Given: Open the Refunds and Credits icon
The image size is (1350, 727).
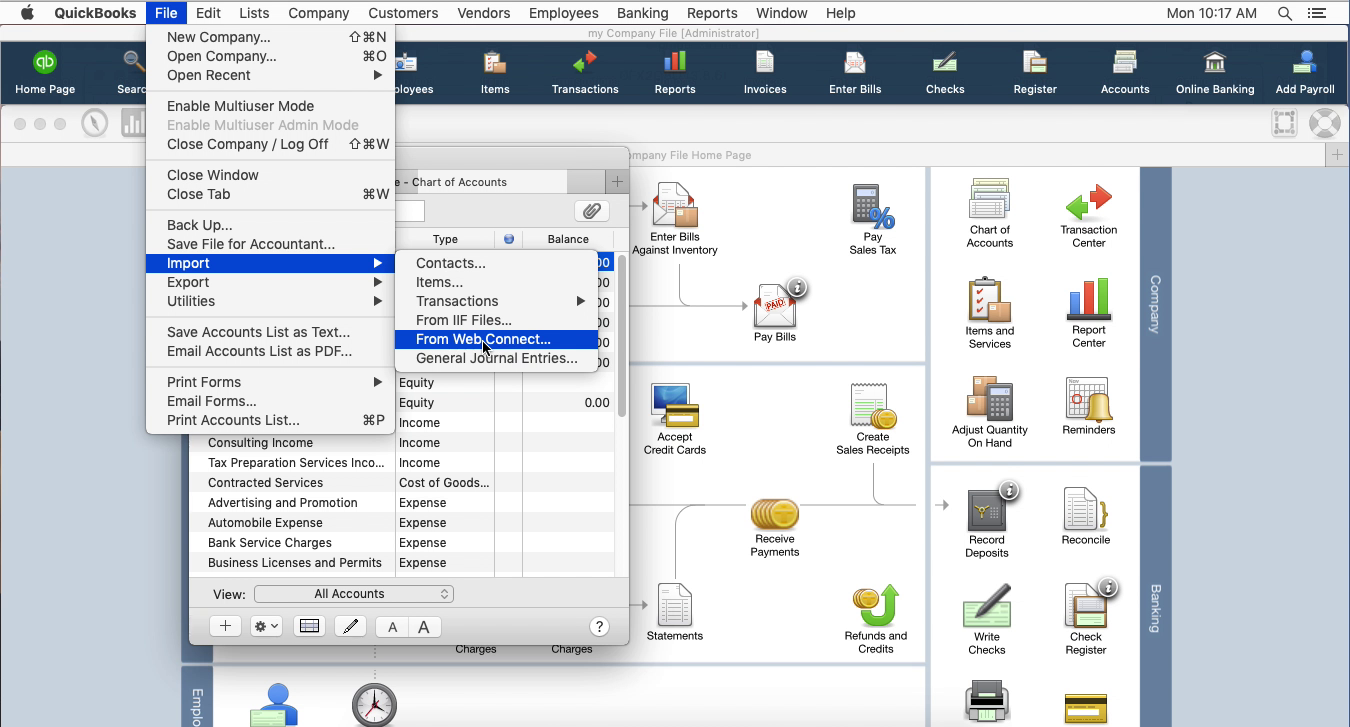Looking at the screenshot, I should [x=876, y=619].
